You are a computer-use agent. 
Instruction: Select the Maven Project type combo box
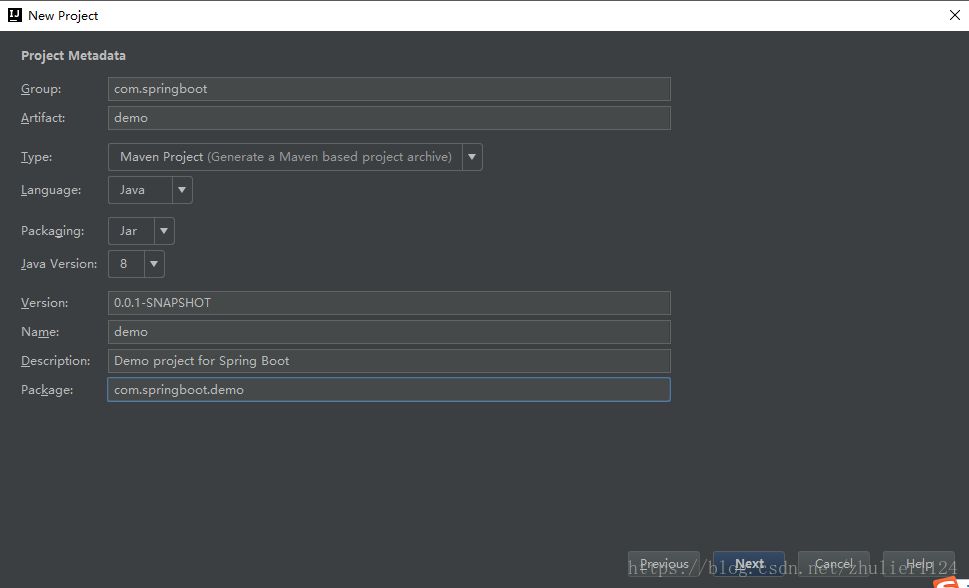285,157
